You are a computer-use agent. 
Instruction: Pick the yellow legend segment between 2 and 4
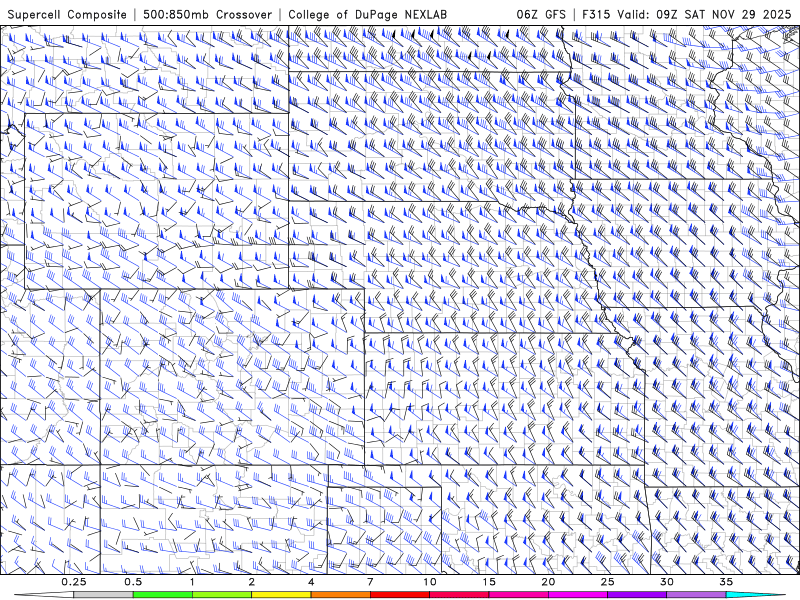(281, 595)
